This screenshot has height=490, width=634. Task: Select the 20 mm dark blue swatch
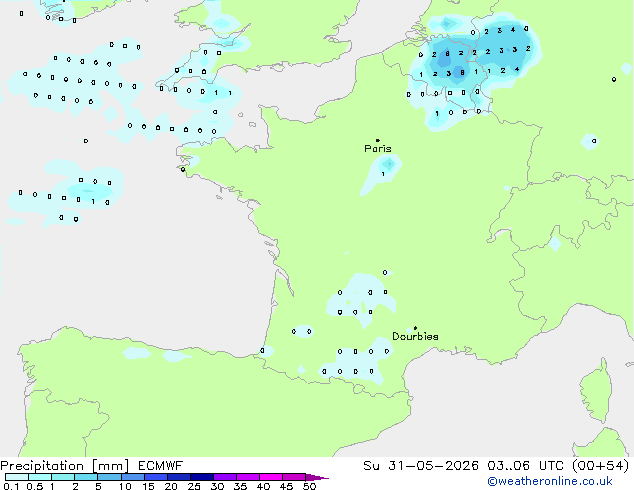pyautogui.click(x=179, y=477)
